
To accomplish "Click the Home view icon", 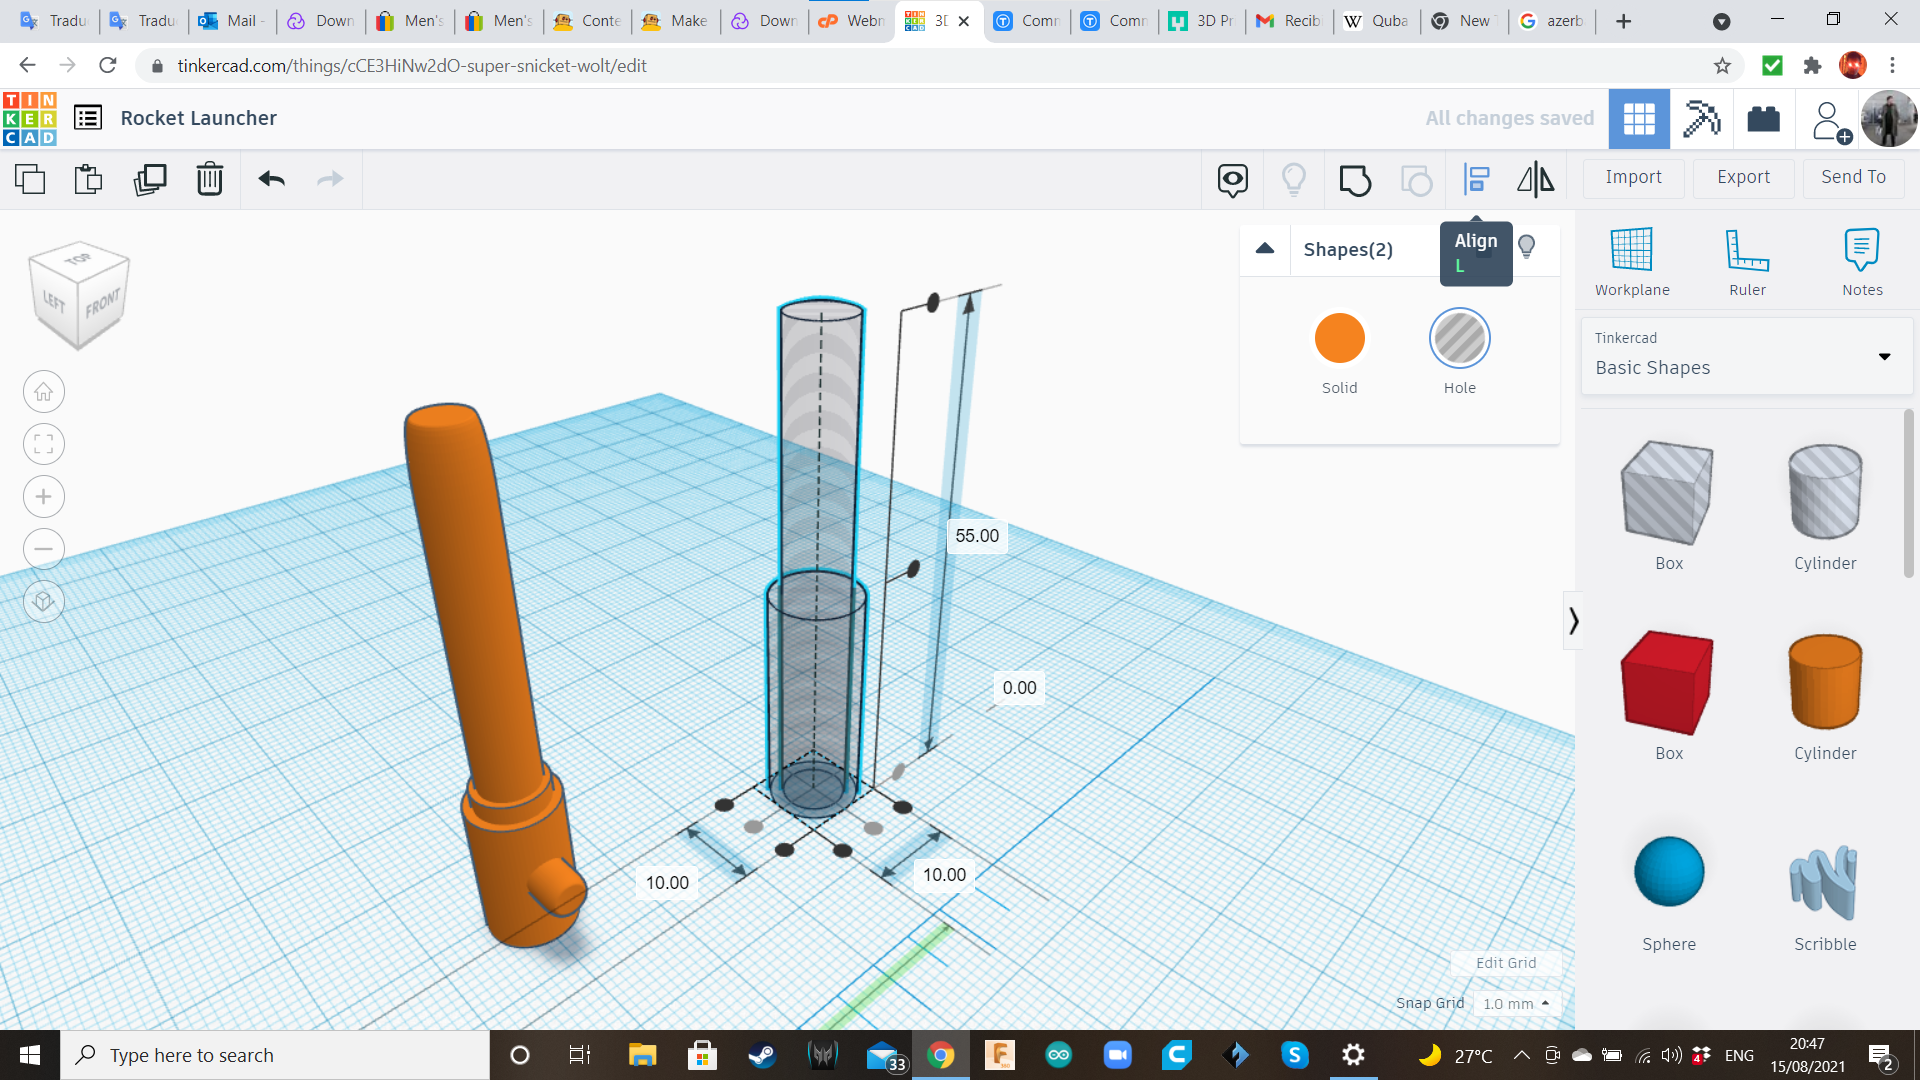I will [x=44, y=392].
